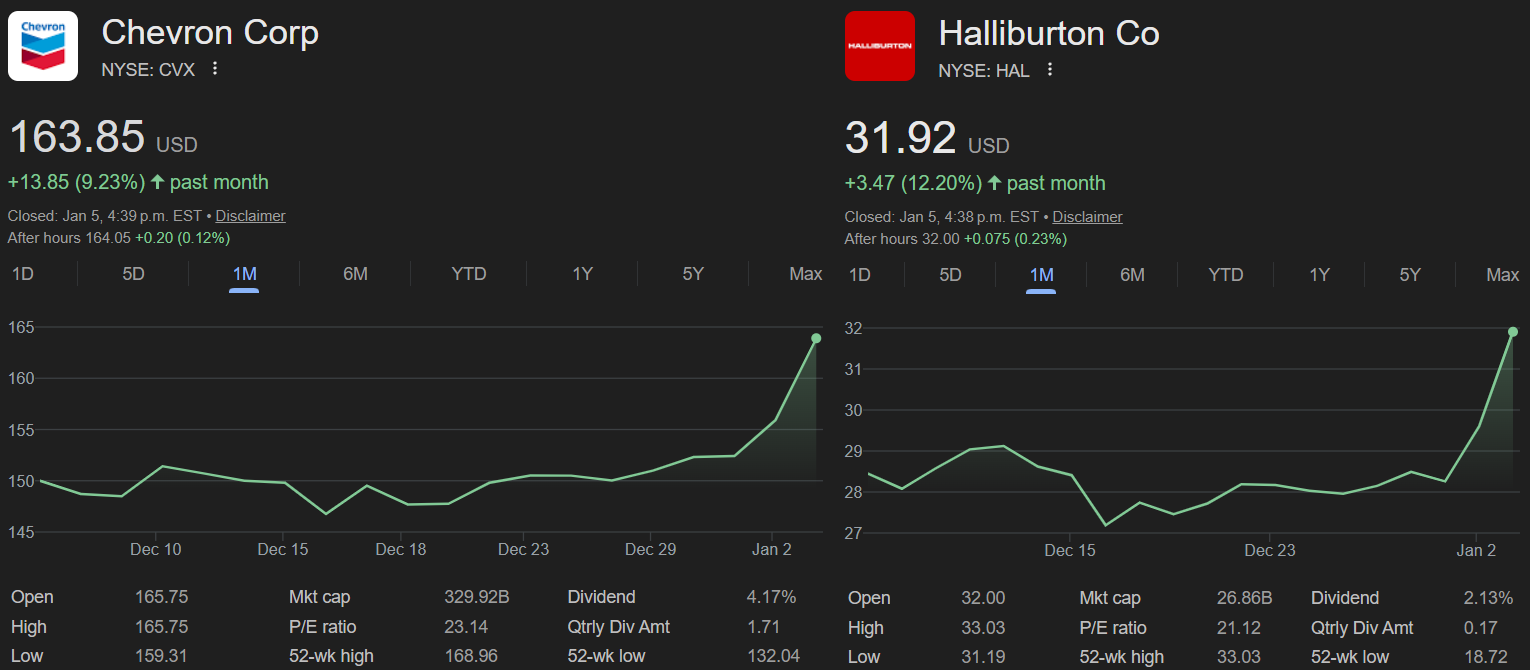Select the 1M tab on Halliburton chart
The height and width of the screenshot is (670, 1530).
1041,275
